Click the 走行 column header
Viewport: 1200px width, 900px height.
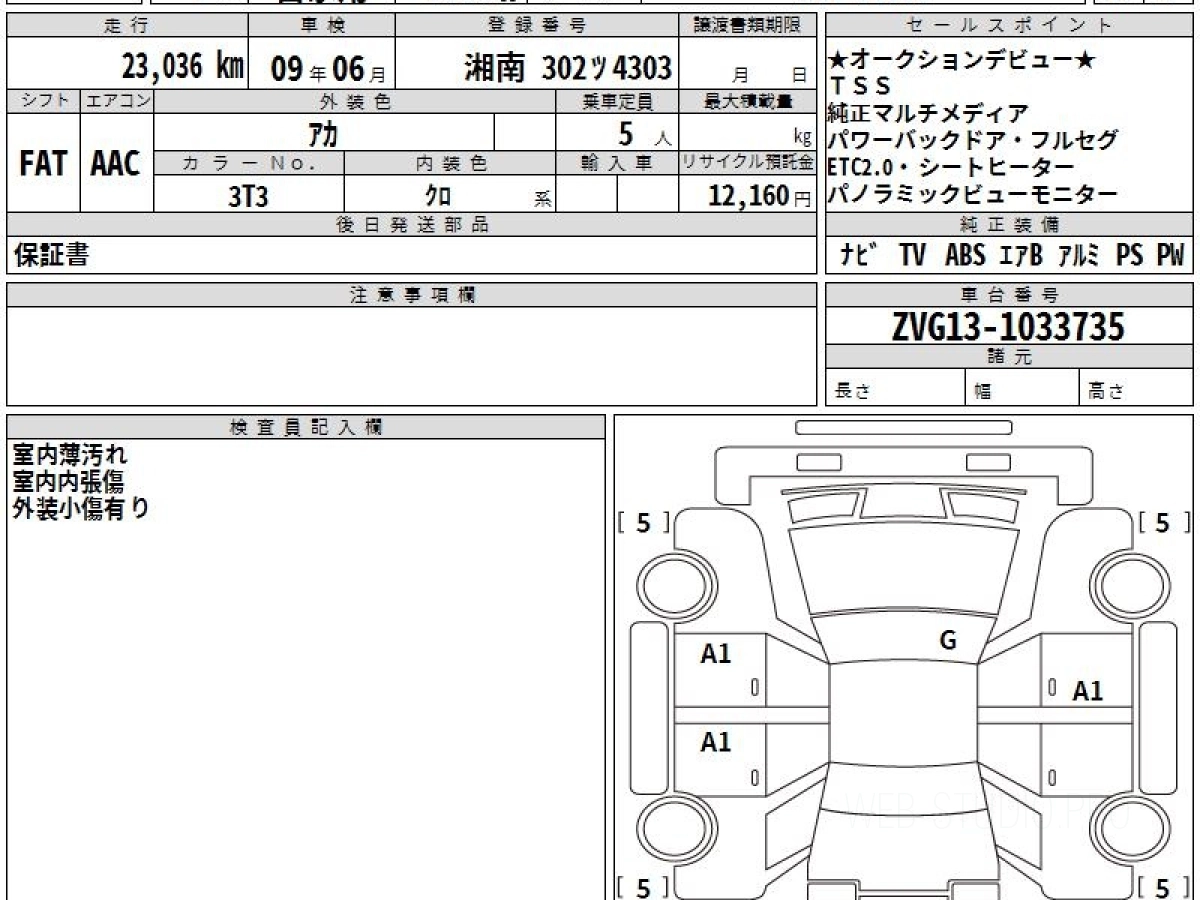click(x=125, y=26)
